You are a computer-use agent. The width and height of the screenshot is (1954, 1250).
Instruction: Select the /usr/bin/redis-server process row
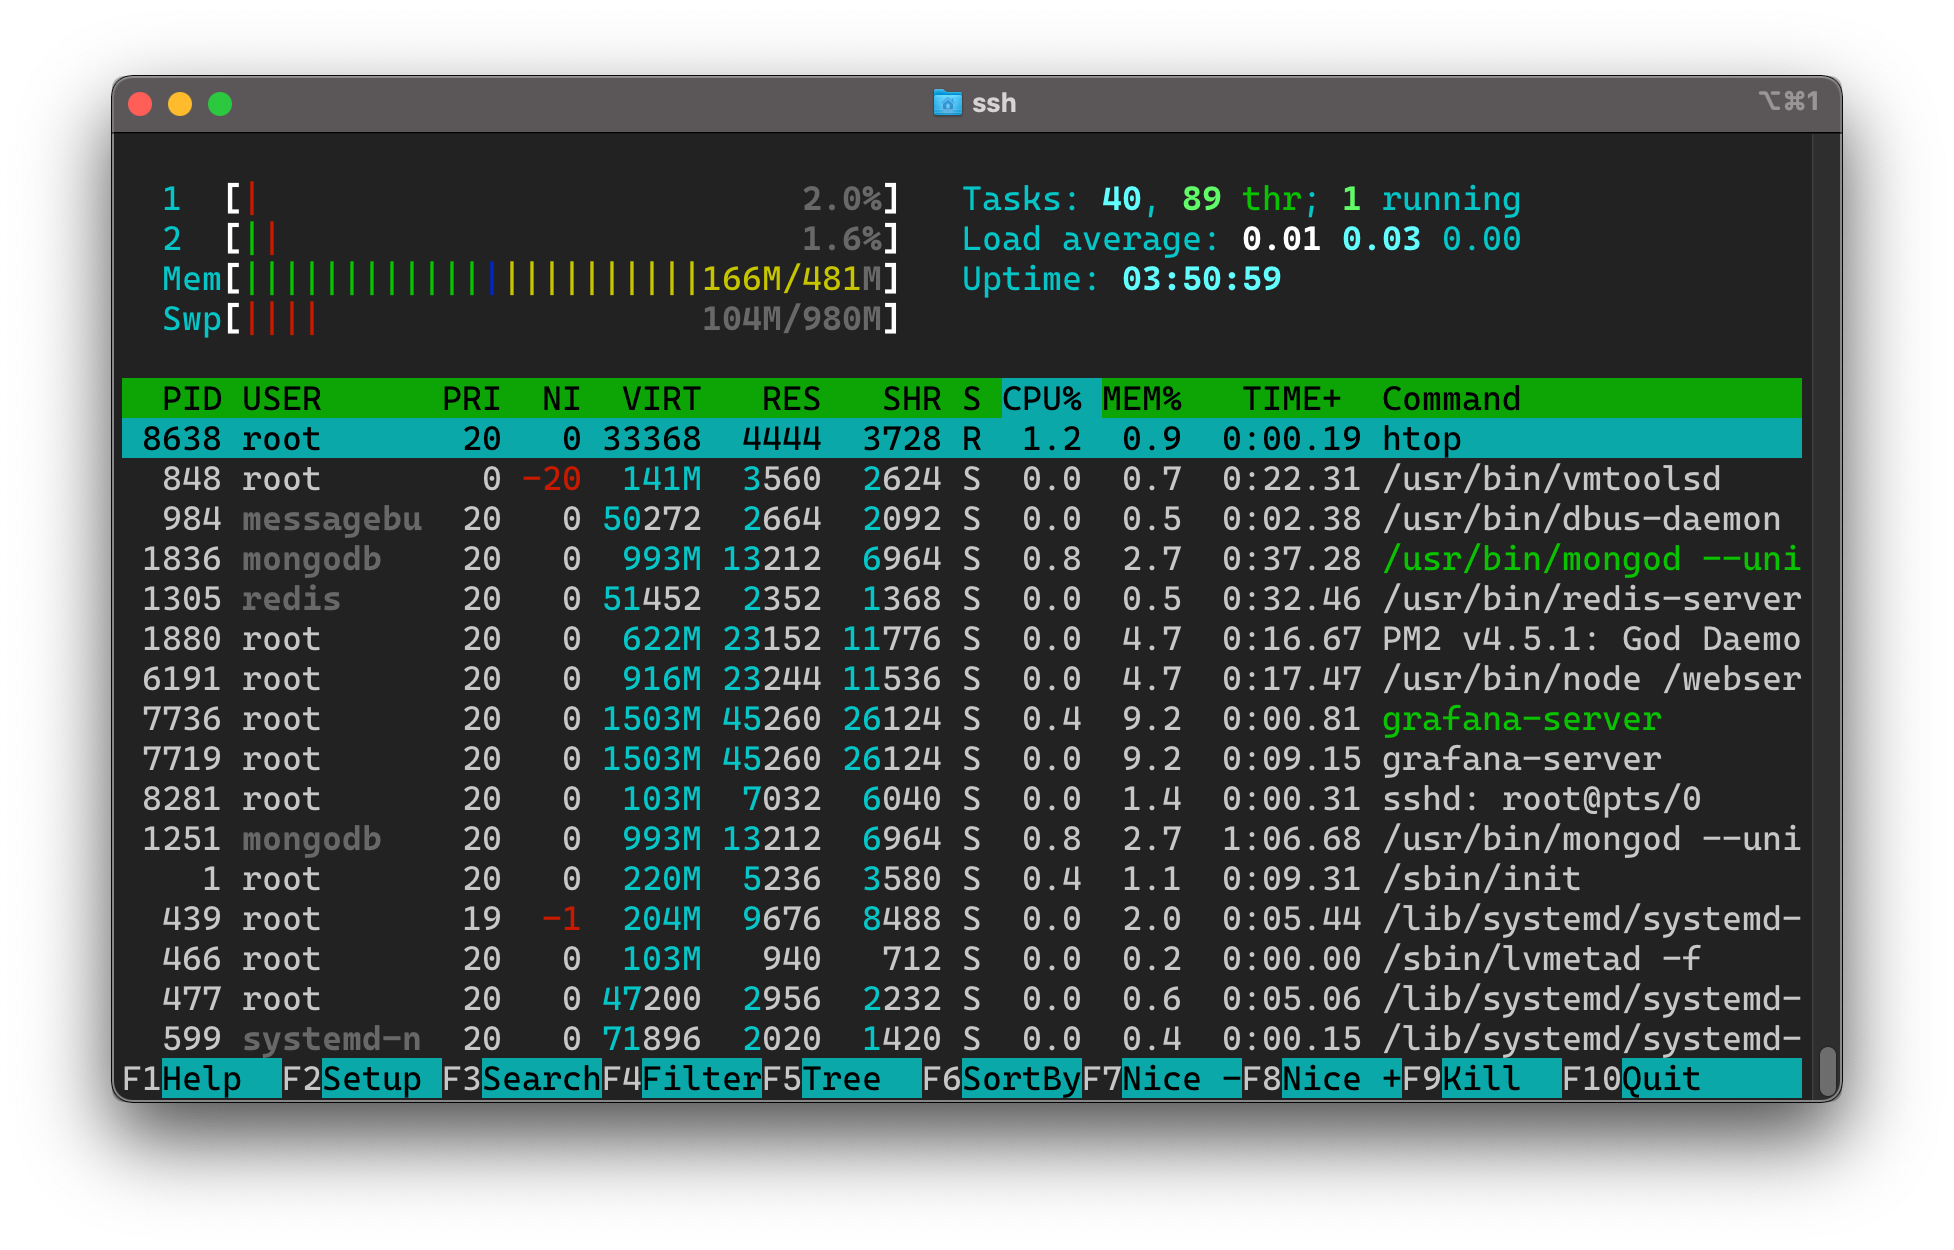[961, 599]
